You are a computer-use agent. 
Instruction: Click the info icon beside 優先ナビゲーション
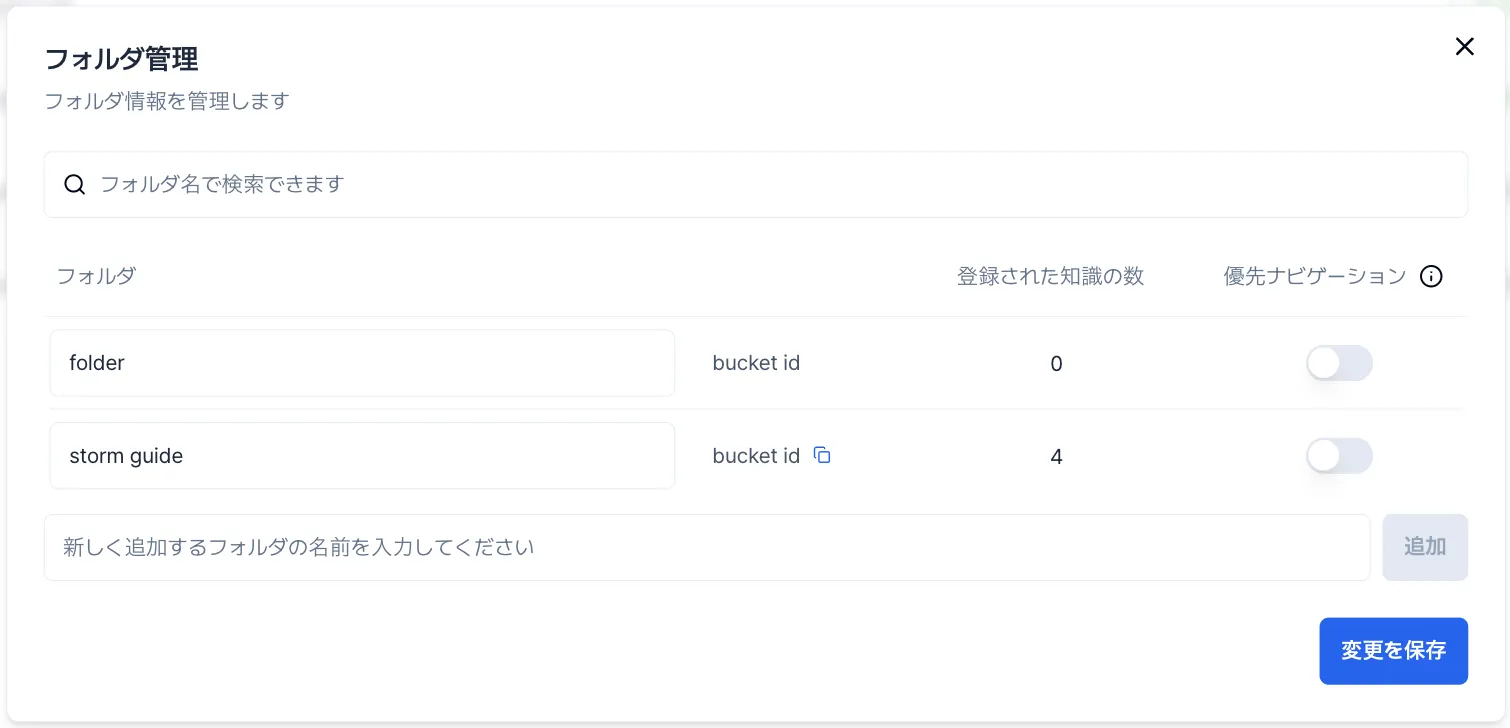tap(1431, 277)
